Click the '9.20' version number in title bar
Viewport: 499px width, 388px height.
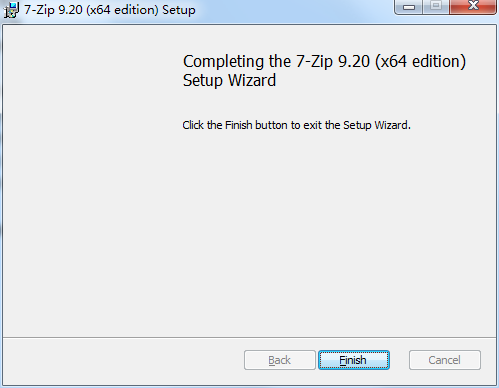(70, 10)
